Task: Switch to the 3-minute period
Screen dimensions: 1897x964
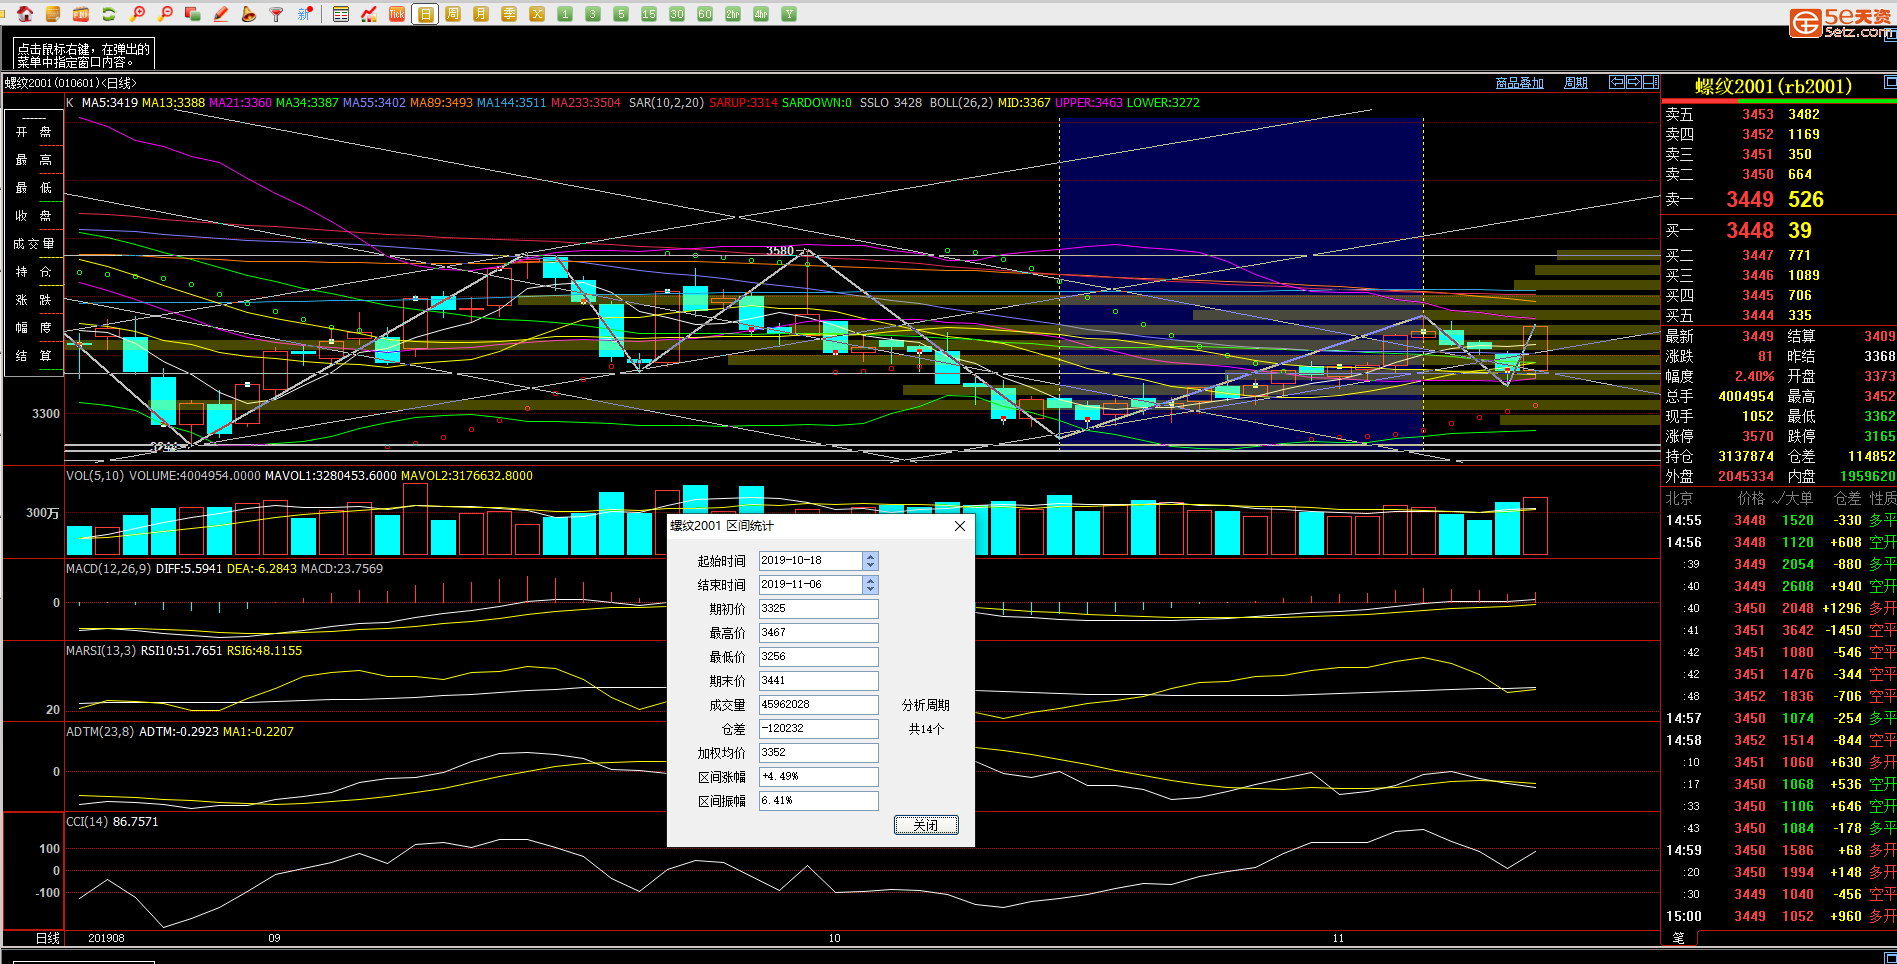Action: (593, 14)
